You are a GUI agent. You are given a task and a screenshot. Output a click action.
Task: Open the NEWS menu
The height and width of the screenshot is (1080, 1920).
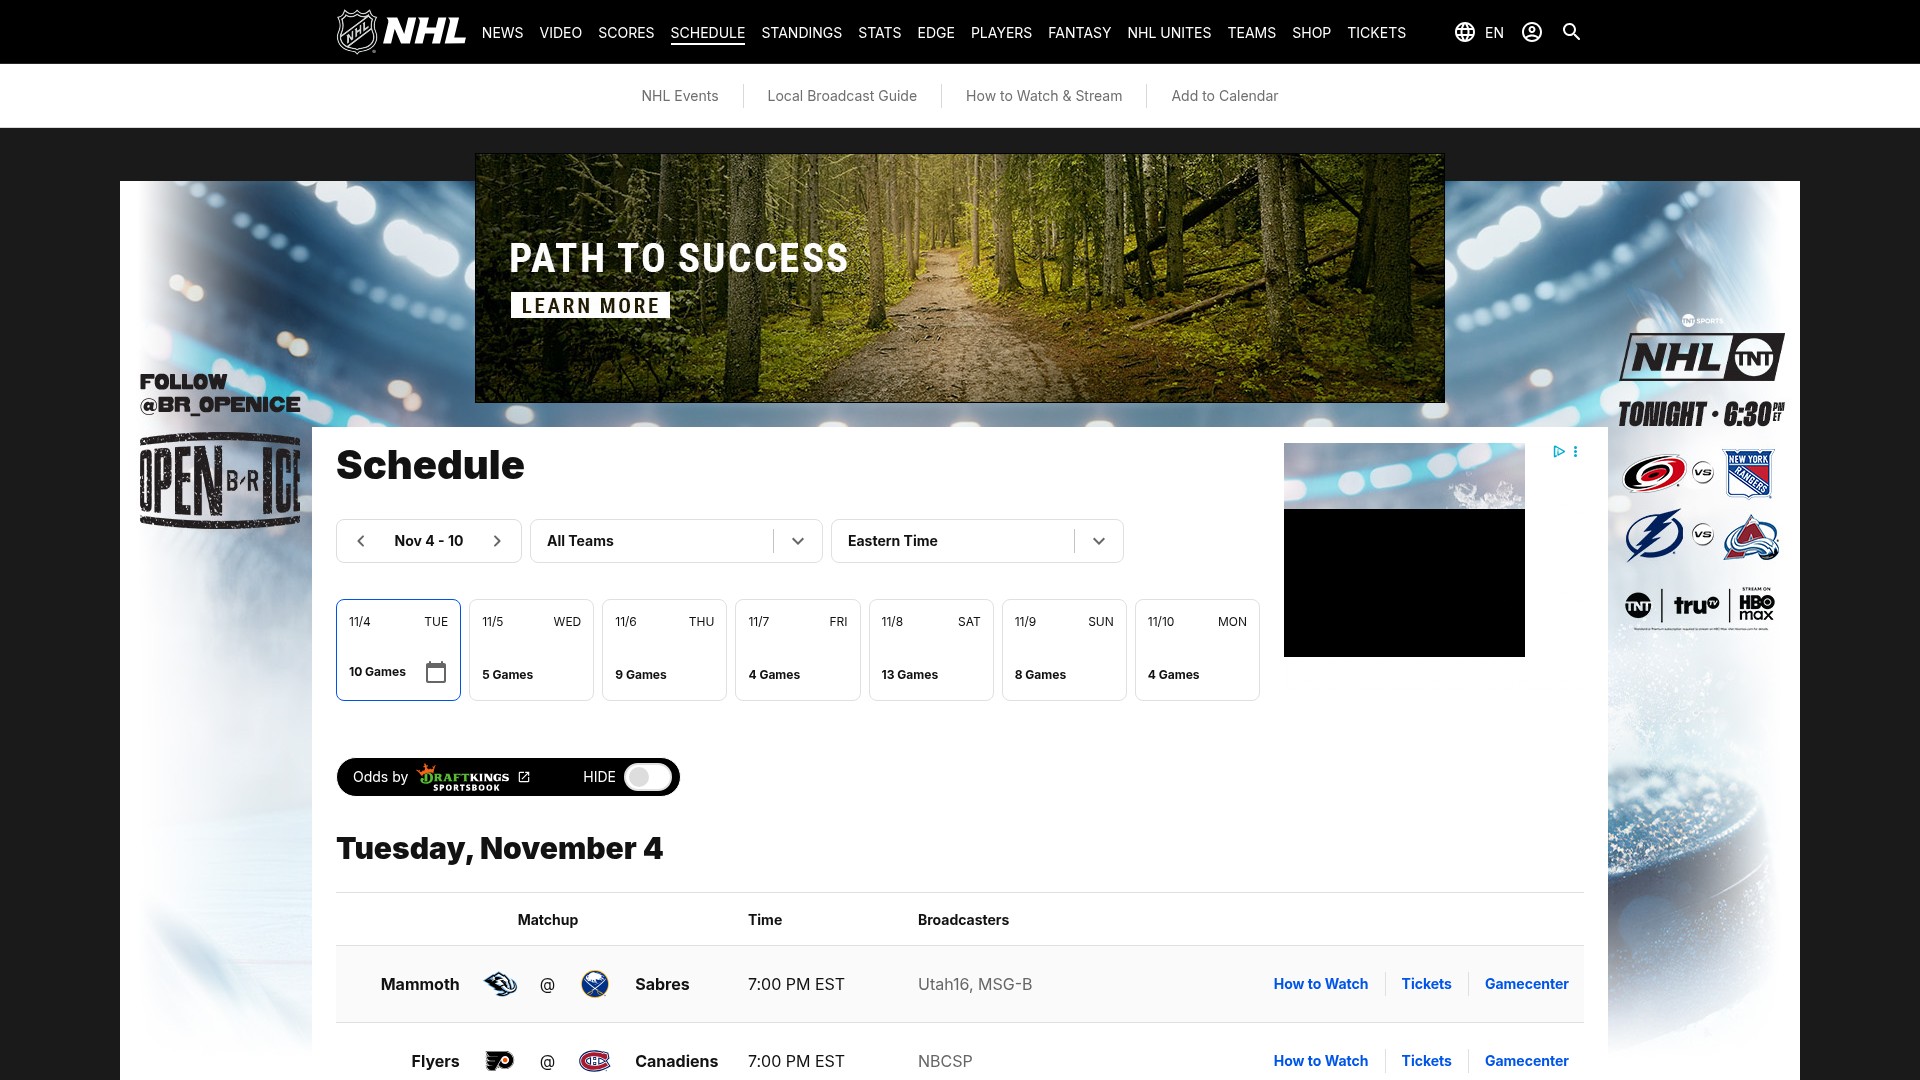click(502, 33)
